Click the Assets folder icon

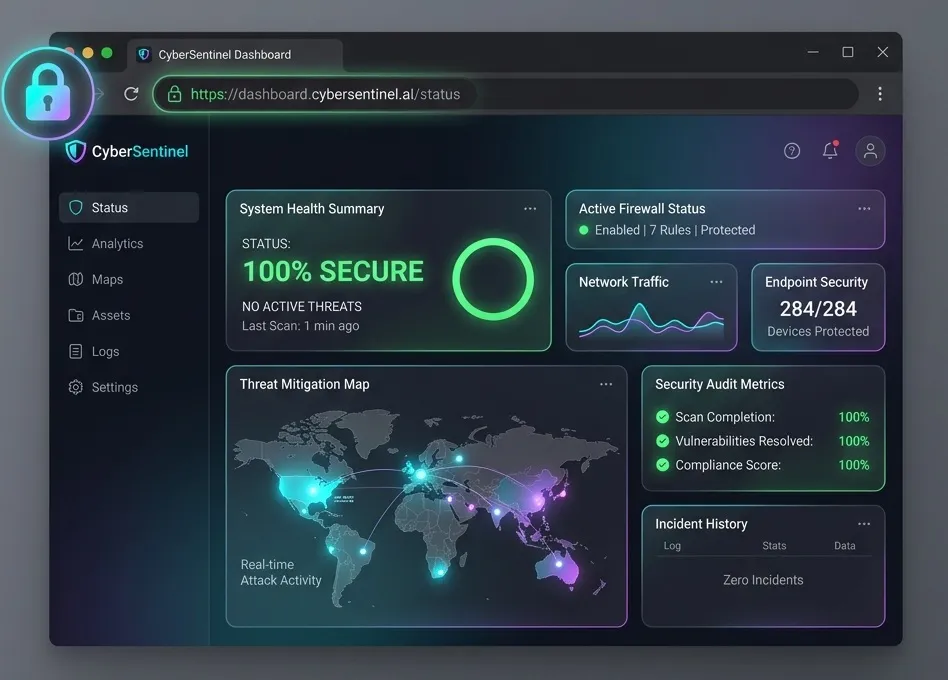click(x=76, y=316)
